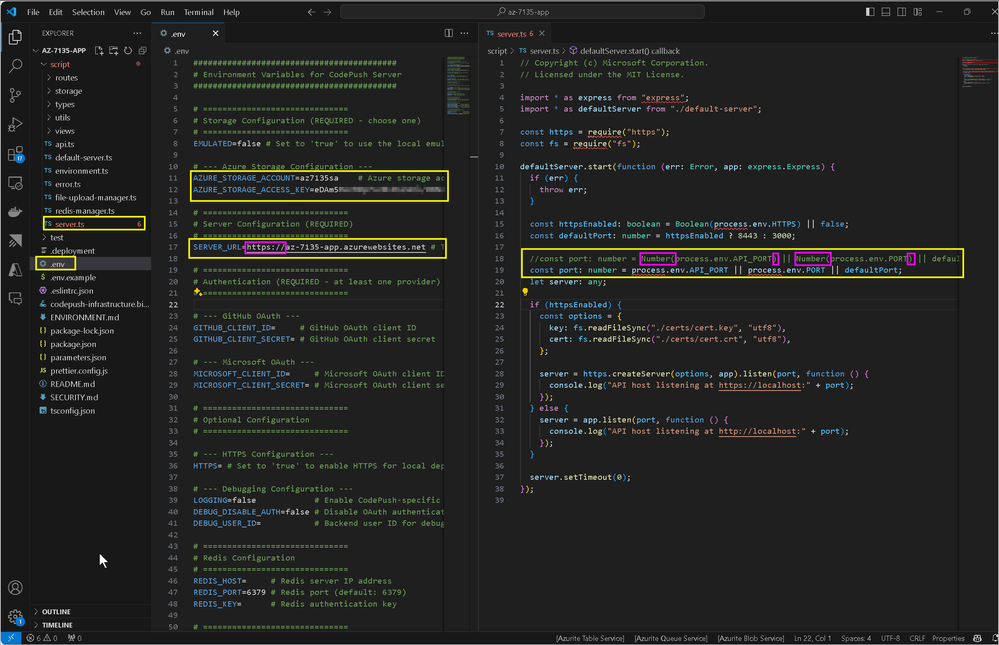Open remote window indicator in status bar
This screenshot has height=645, width=999.
click(x=11, y=638)
